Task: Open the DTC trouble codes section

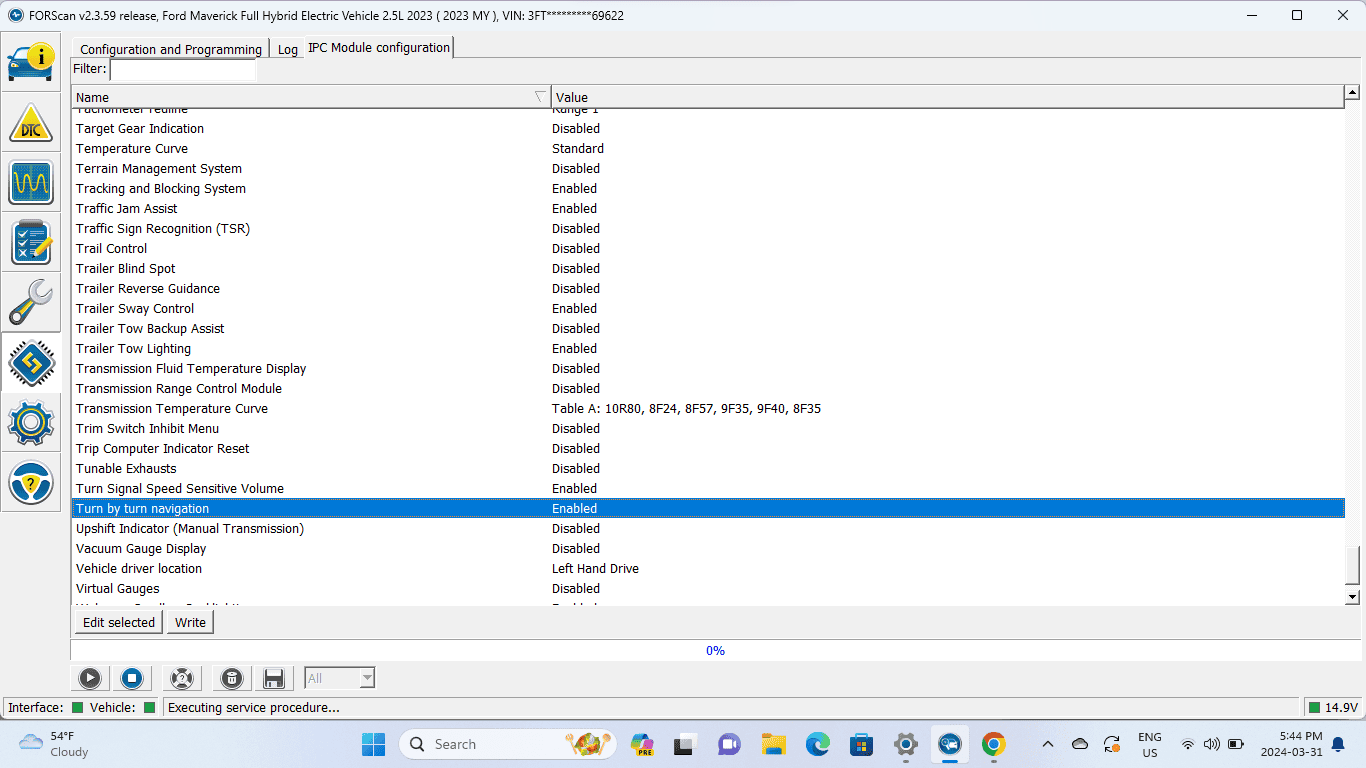Action: pos(31,122)
